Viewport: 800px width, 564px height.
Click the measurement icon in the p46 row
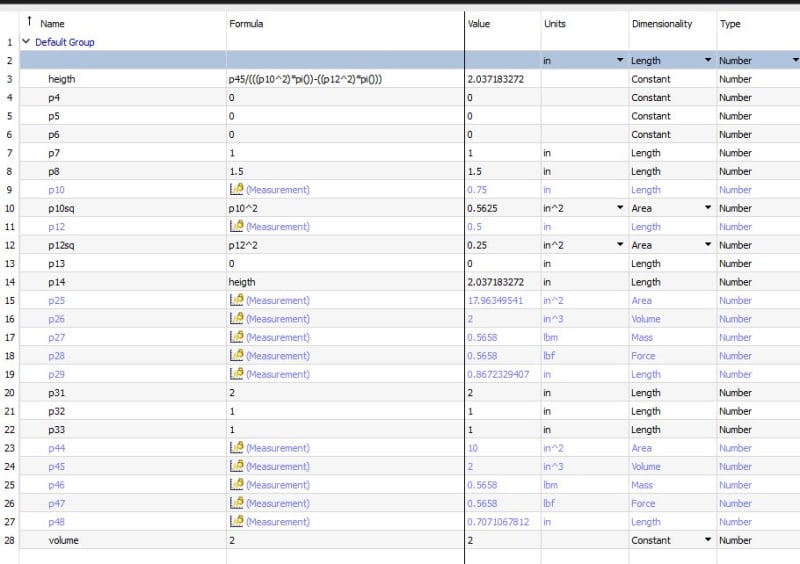[236, 484]
